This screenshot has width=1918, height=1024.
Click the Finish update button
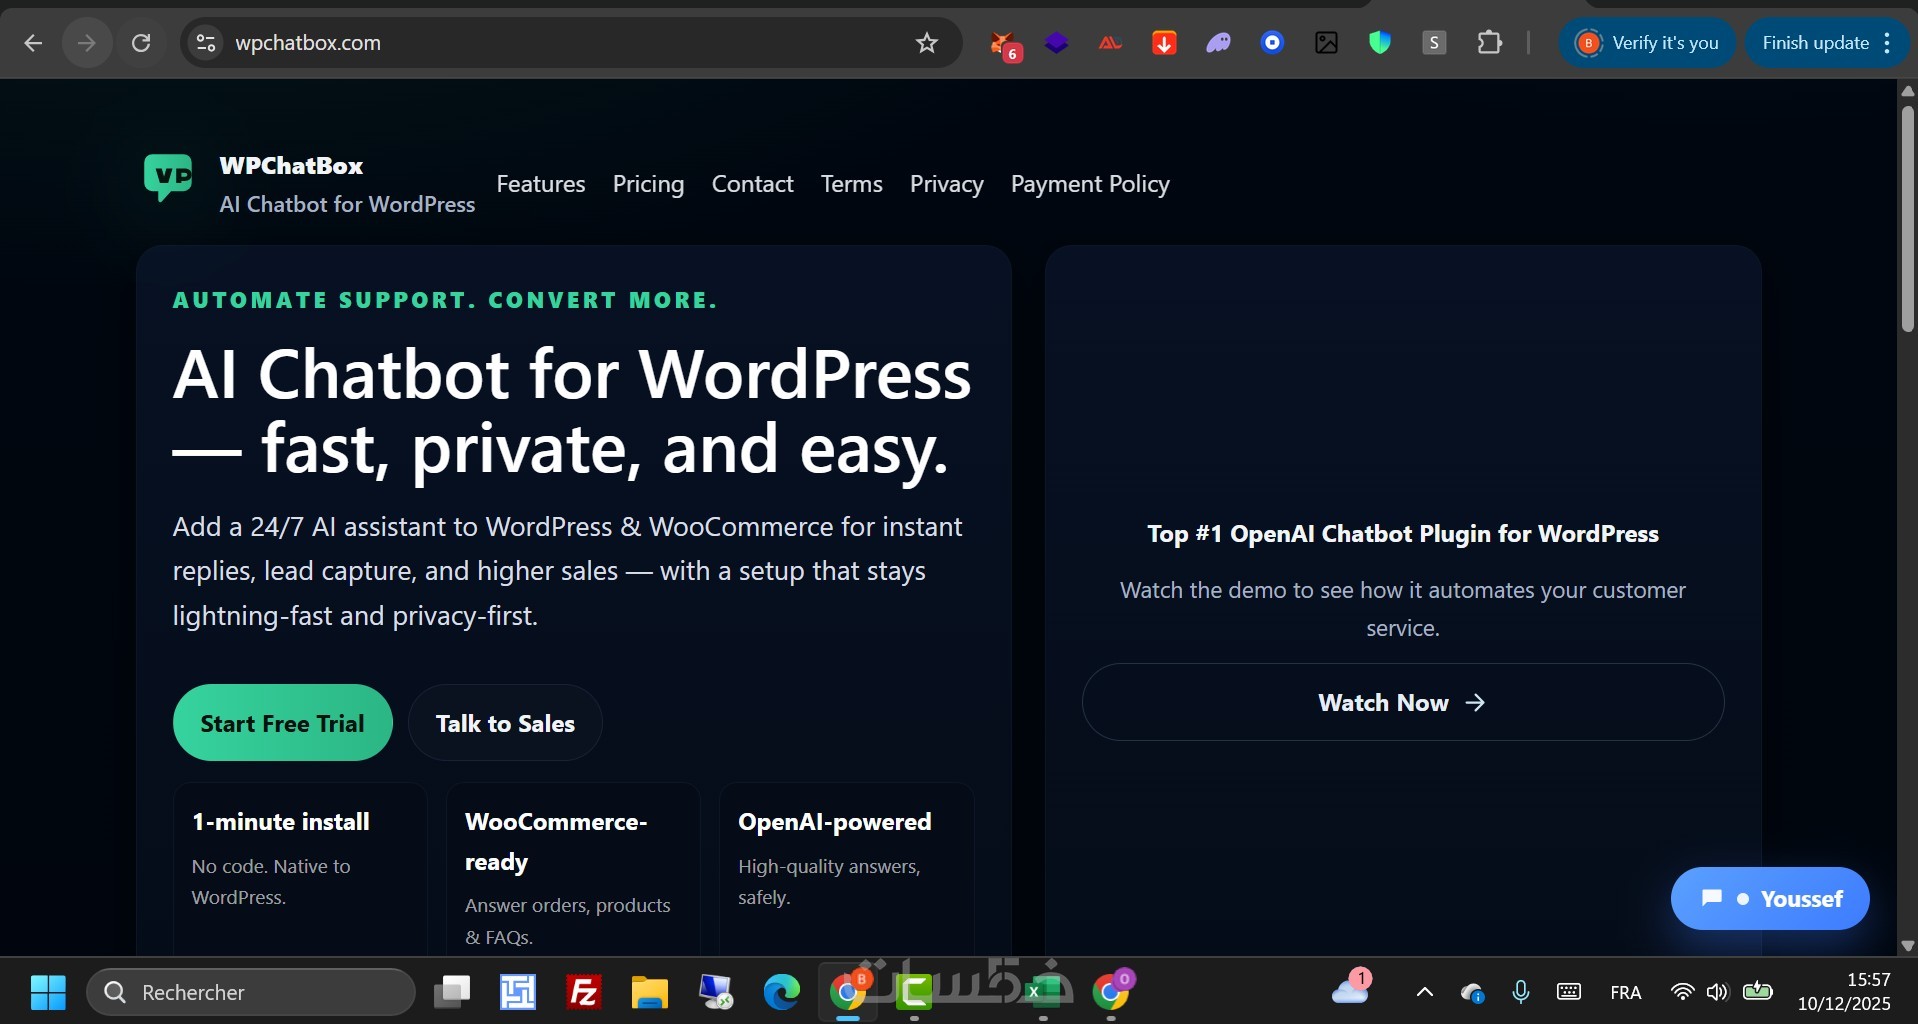pos(1828,43)
